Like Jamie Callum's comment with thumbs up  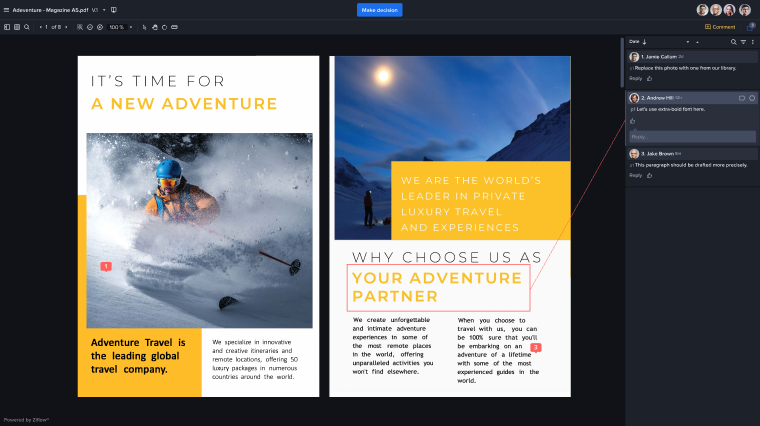tap(649, 77)
